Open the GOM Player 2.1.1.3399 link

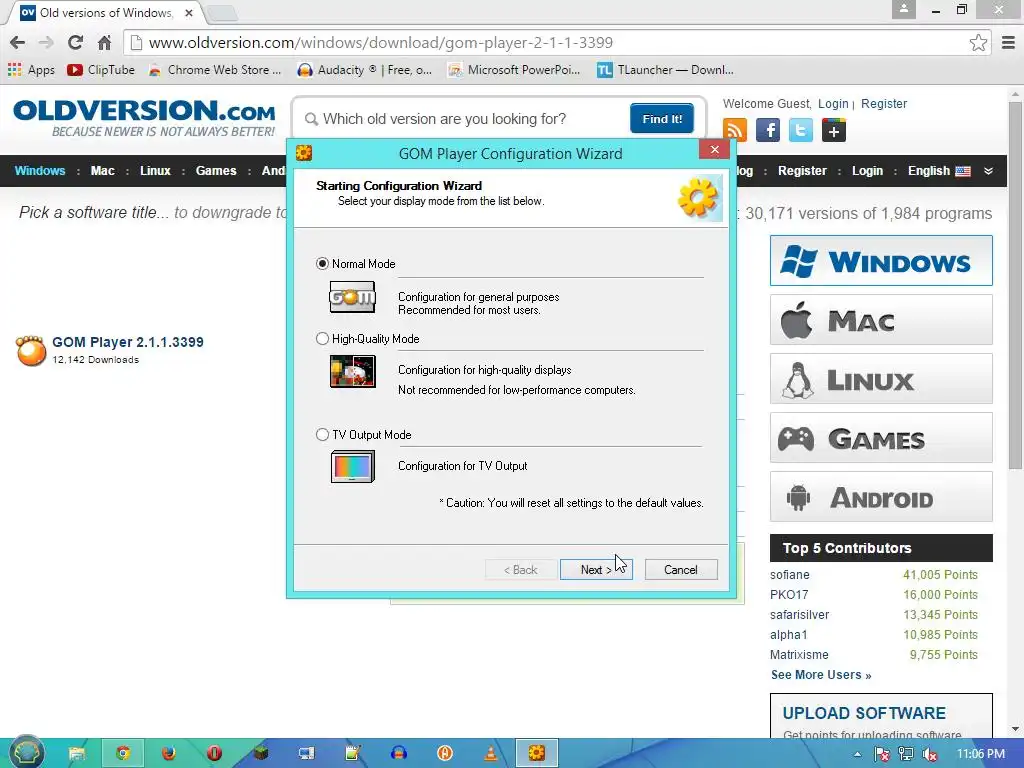(x=128, y=342)
